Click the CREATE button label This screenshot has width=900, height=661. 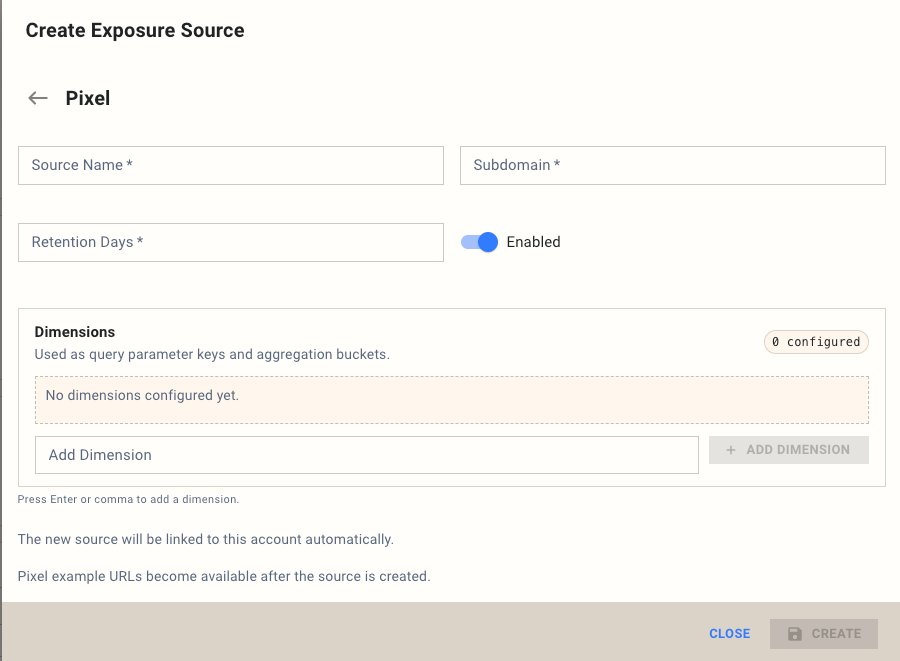click(x=836, y=634)
